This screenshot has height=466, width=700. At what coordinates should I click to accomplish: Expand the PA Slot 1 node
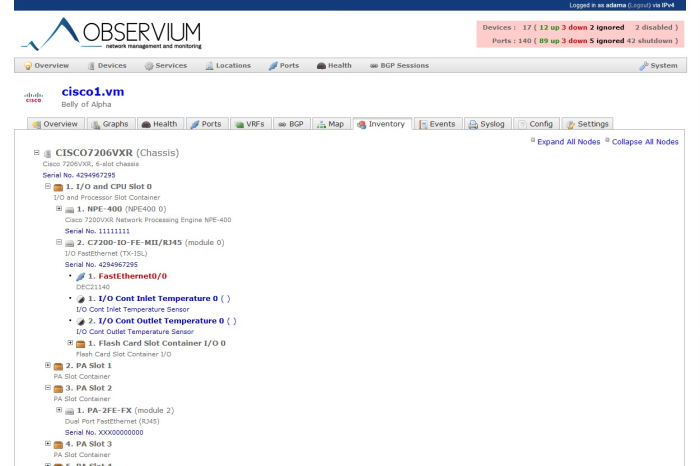pyautogui.click(x=48, y=365)
